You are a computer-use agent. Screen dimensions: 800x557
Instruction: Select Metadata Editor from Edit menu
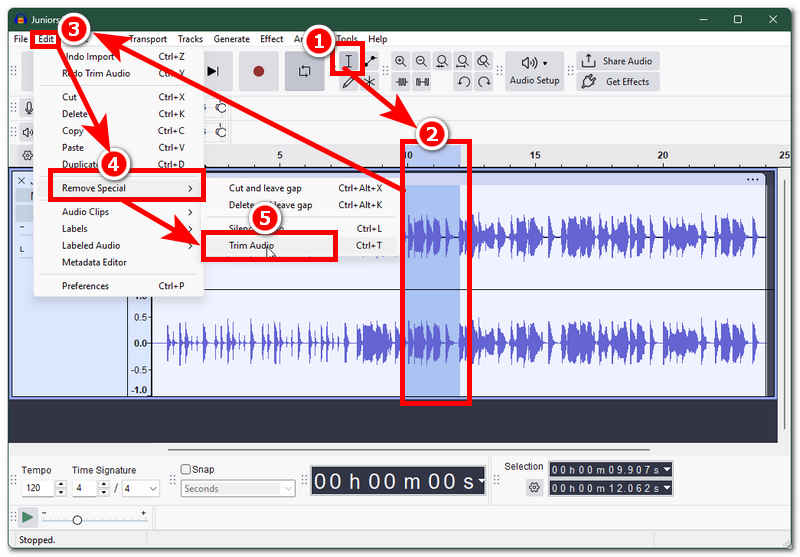pos(120,262)
